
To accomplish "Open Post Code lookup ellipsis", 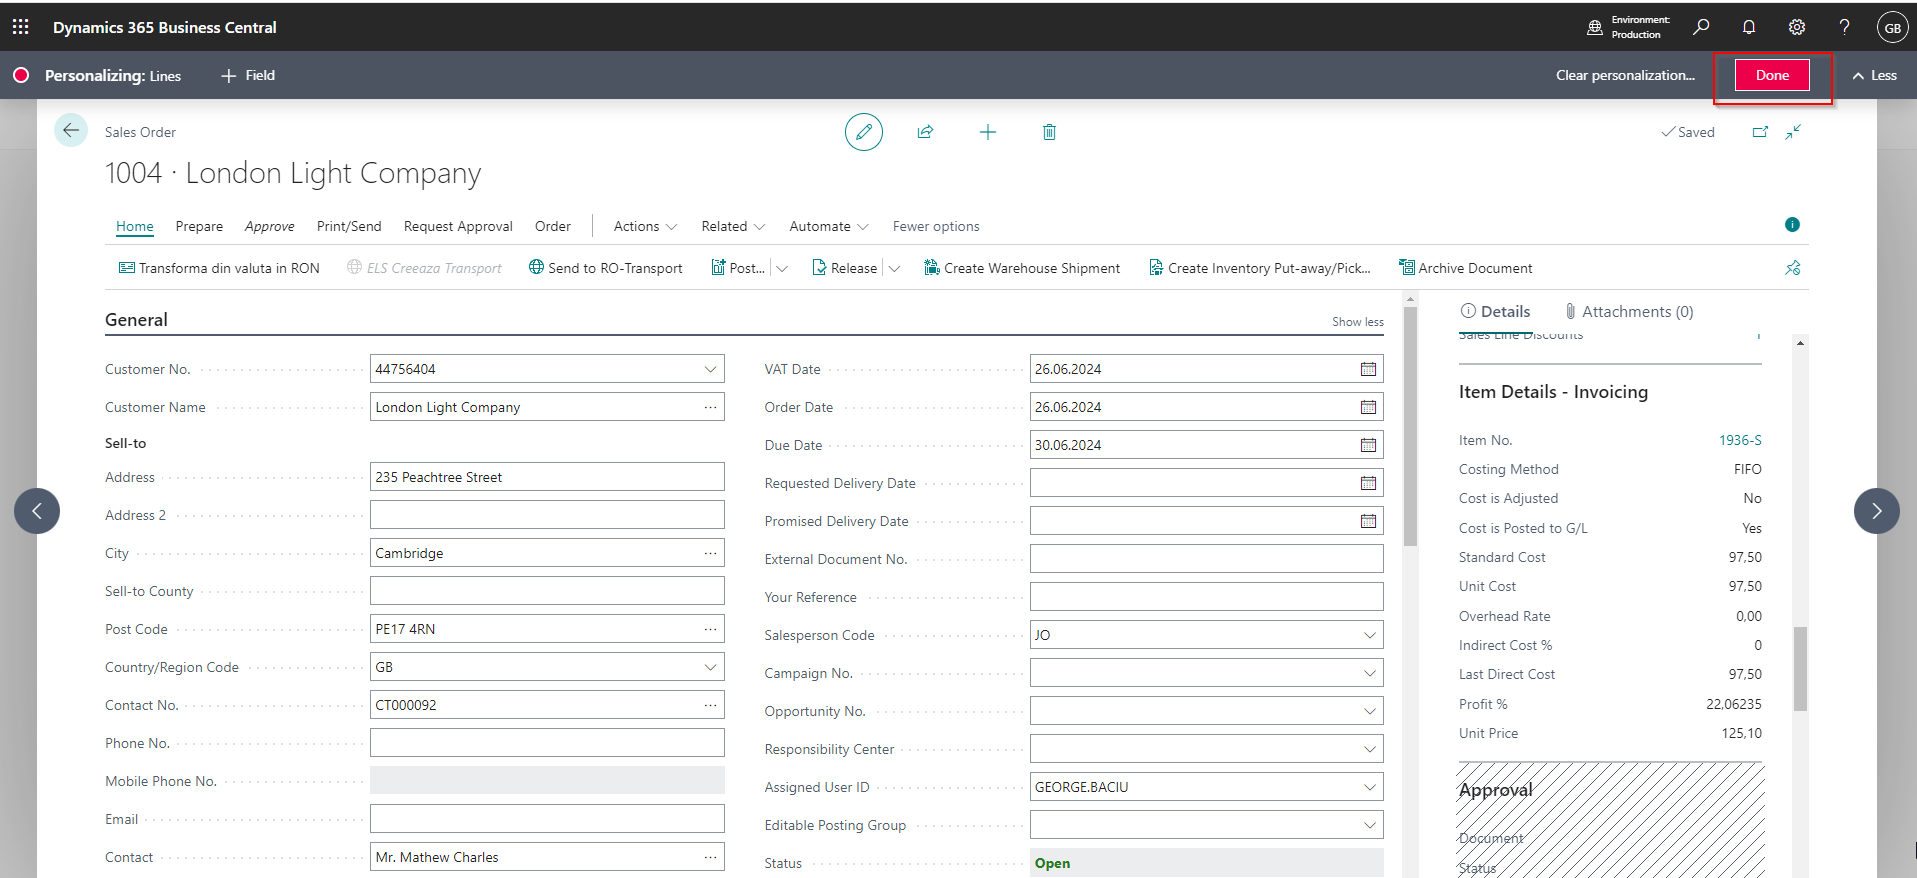I will click(x=710, y=629).
